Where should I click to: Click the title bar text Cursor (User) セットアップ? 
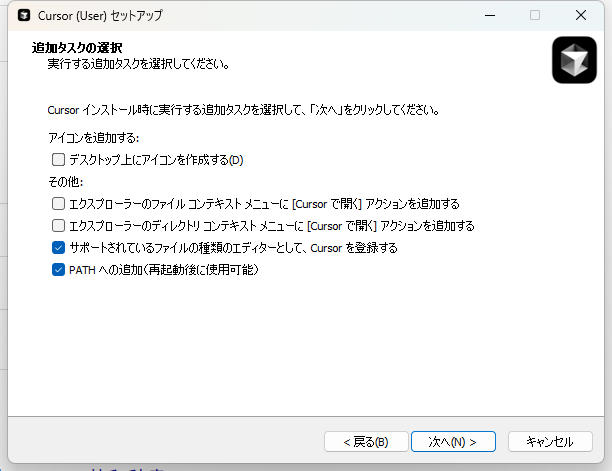point(98,16)
